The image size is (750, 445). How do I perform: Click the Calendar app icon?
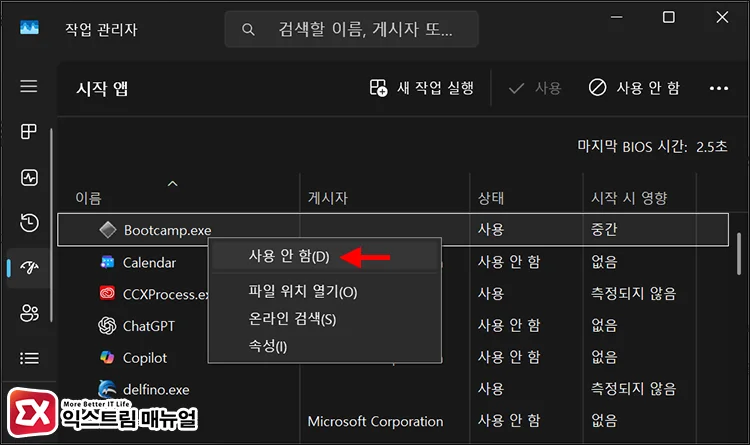[107, 262]
